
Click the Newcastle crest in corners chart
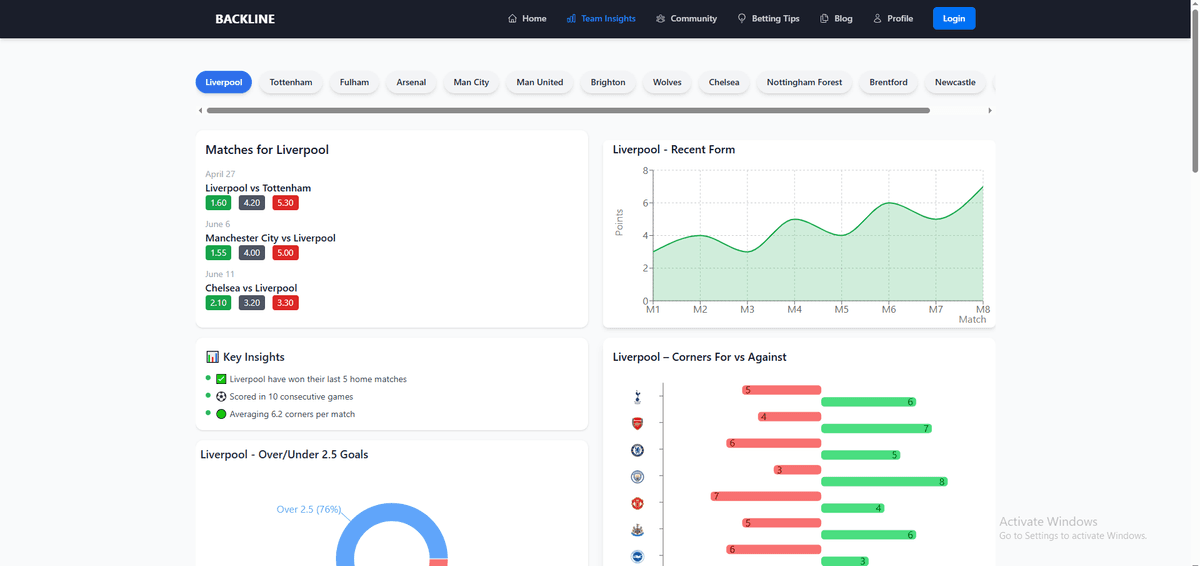pyautogui.click(x=637, y=530)
